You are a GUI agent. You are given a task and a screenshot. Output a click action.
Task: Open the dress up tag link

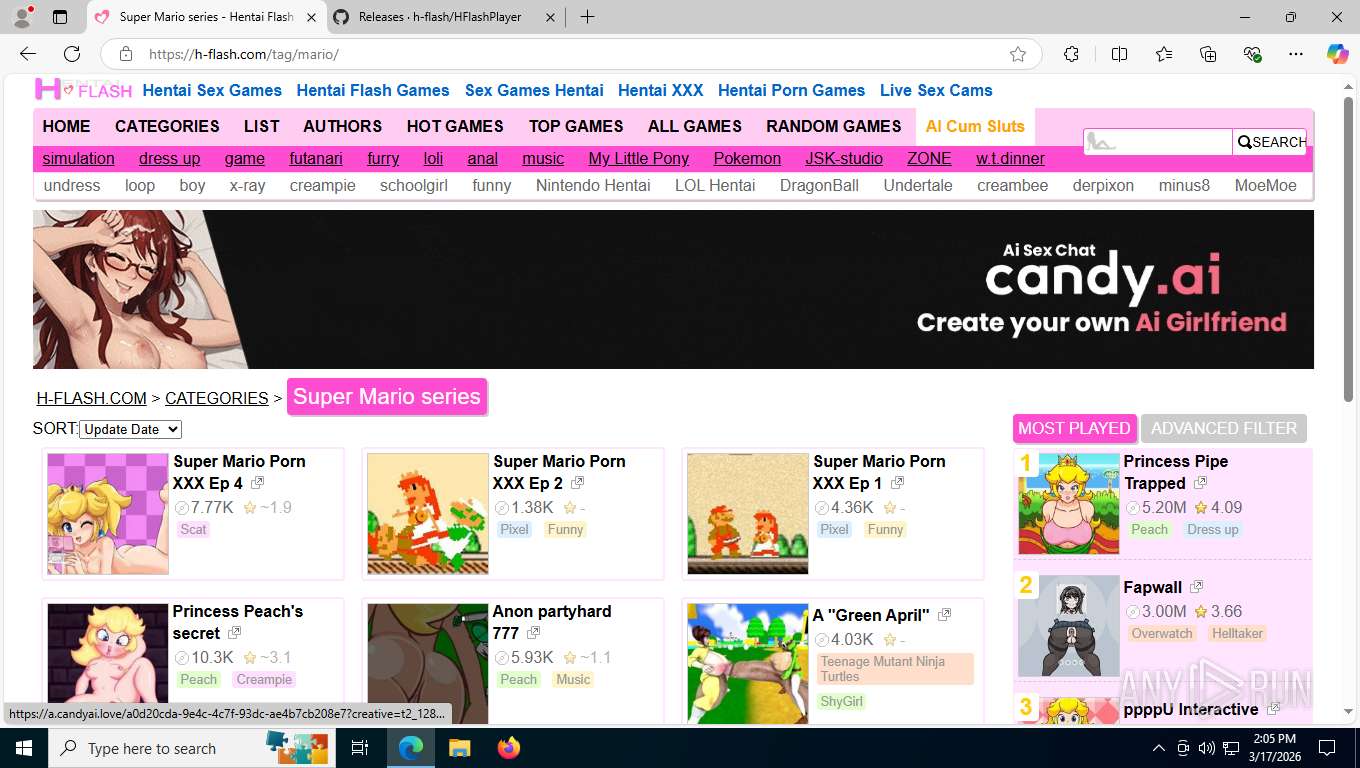[170, 158]
